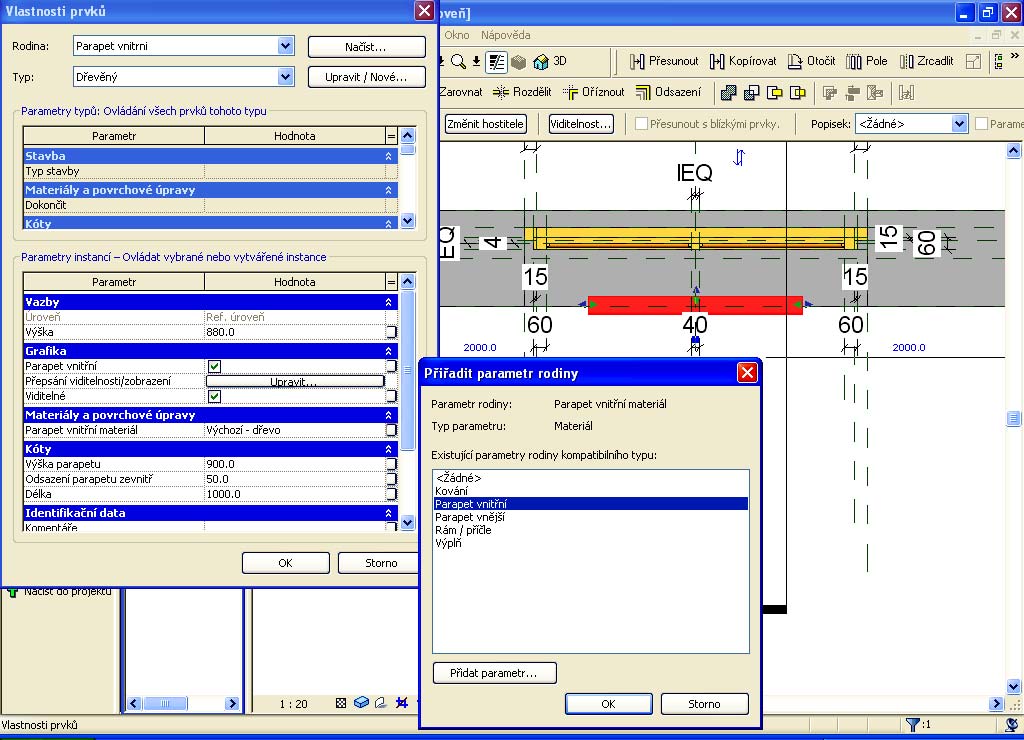Click the Upravit / Nové... button
The width and height of the screenshot is (1024, 740).
(366, 77)
